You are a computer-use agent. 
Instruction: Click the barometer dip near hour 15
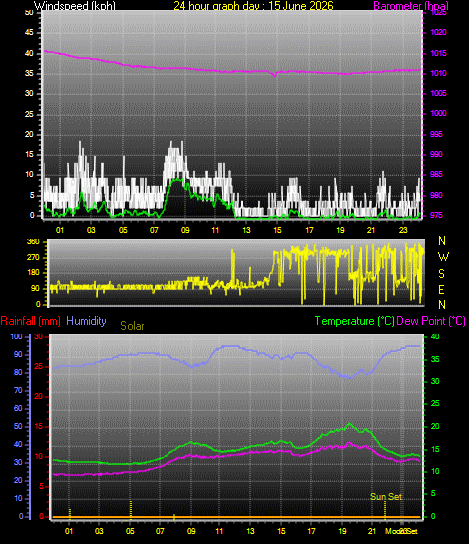pyautogui.click(x=275, y=75)
